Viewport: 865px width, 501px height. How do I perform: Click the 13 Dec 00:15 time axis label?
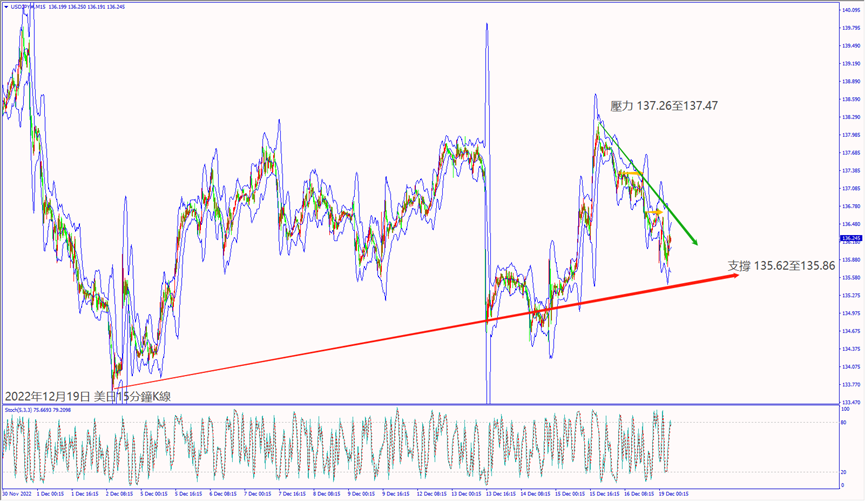pyautogui.click(x=468, y=494)
